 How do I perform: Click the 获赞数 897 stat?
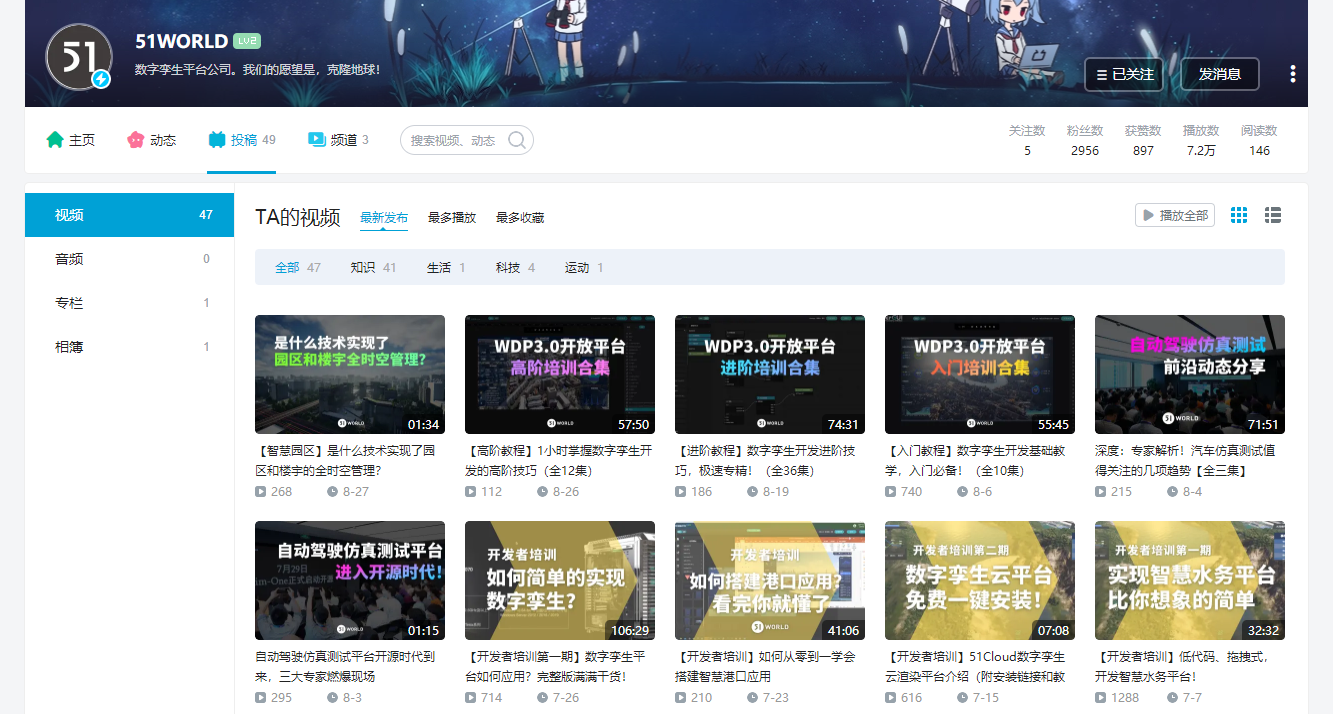pos(1143,140)
